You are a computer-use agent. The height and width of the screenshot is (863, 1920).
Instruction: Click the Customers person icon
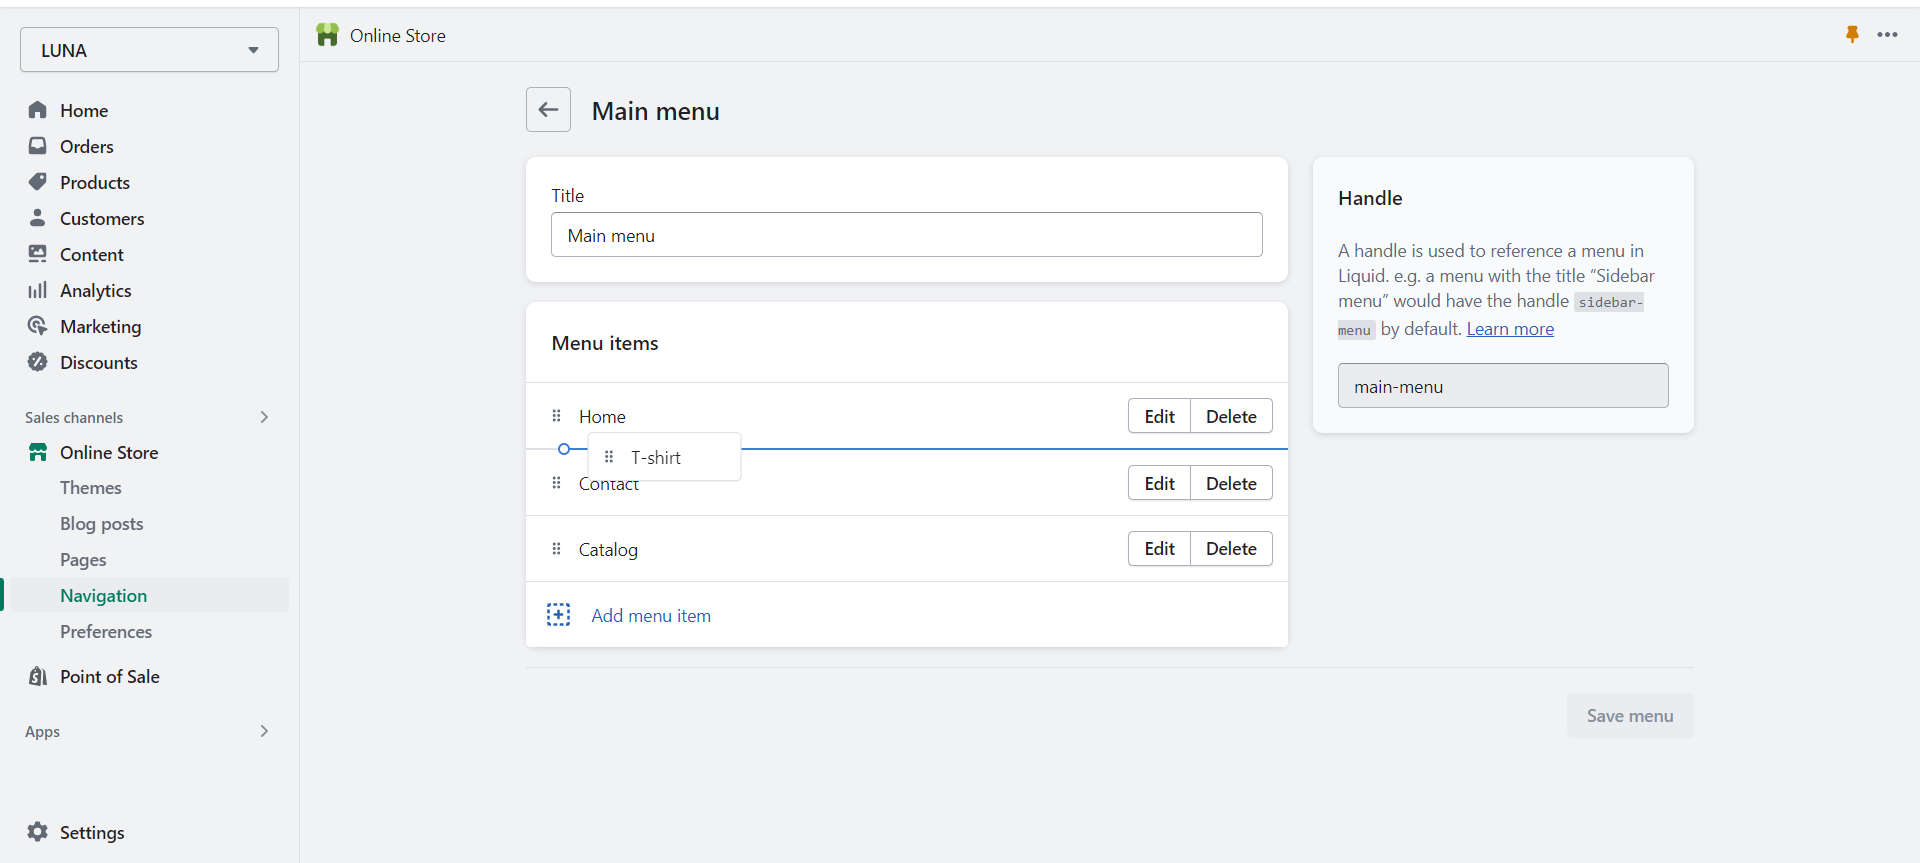click(38, 218)
